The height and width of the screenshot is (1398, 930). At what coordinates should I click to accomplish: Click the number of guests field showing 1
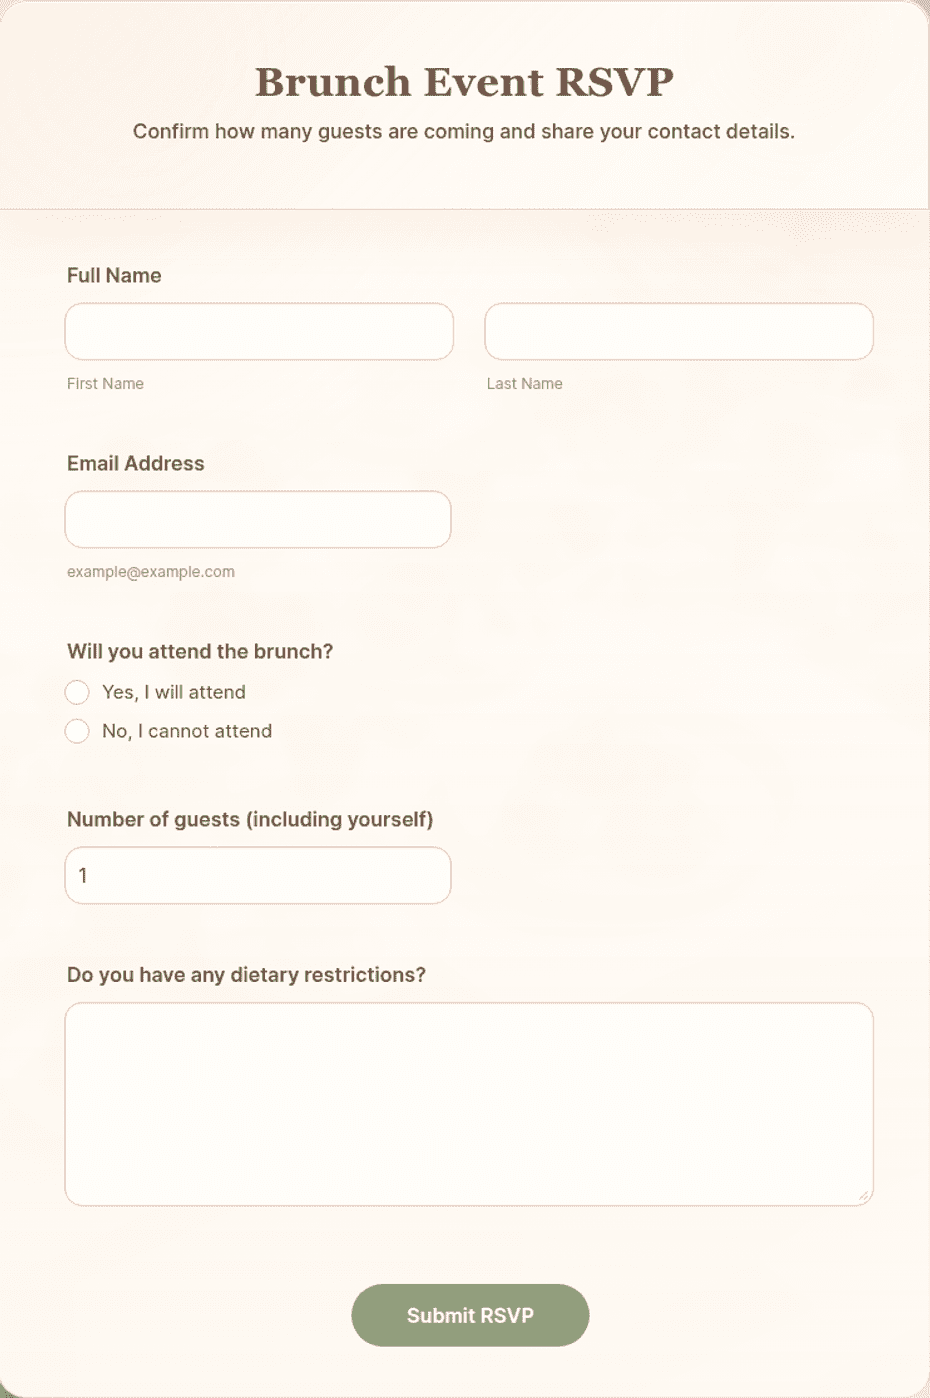(258, 875)
